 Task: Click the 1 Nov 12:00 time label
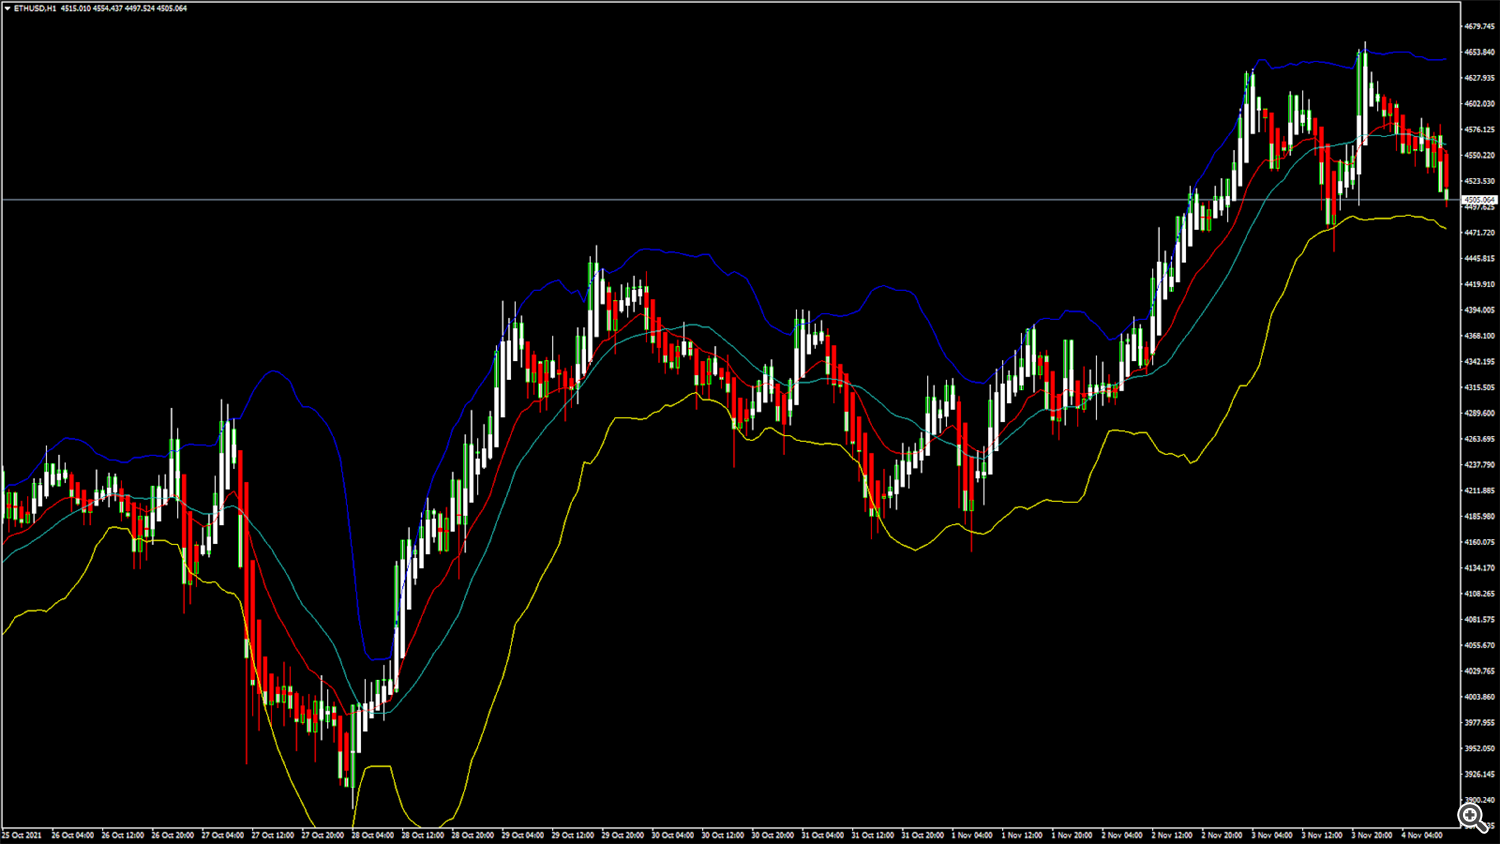point(1022,835)
